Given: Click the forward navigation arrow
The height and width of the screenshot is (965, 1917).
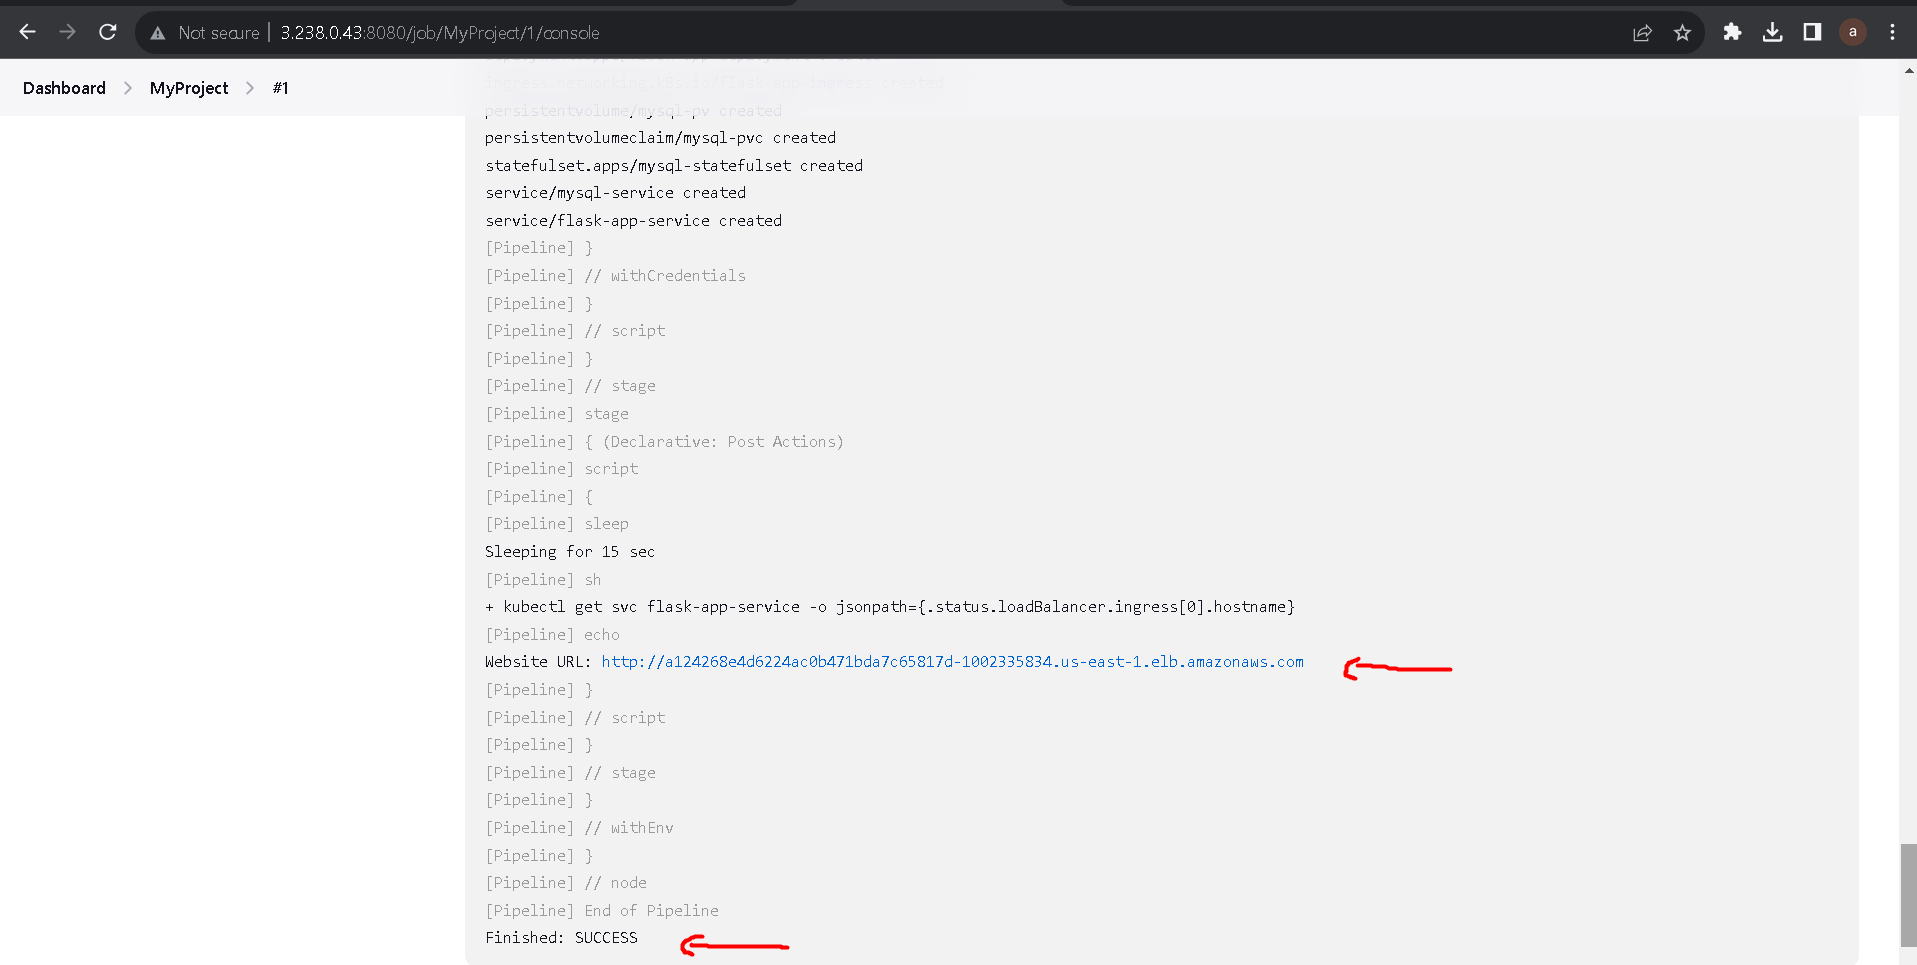Looking at the screenshot, I should pyautogui.click(x=66, y=32).
